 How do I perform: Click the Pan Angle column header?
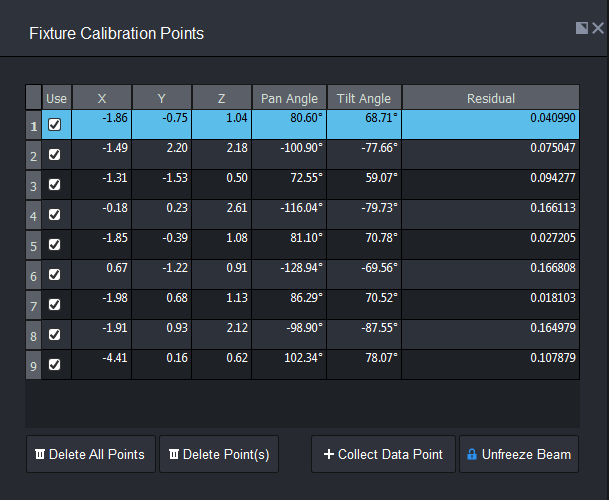click(x=289, y=98)
